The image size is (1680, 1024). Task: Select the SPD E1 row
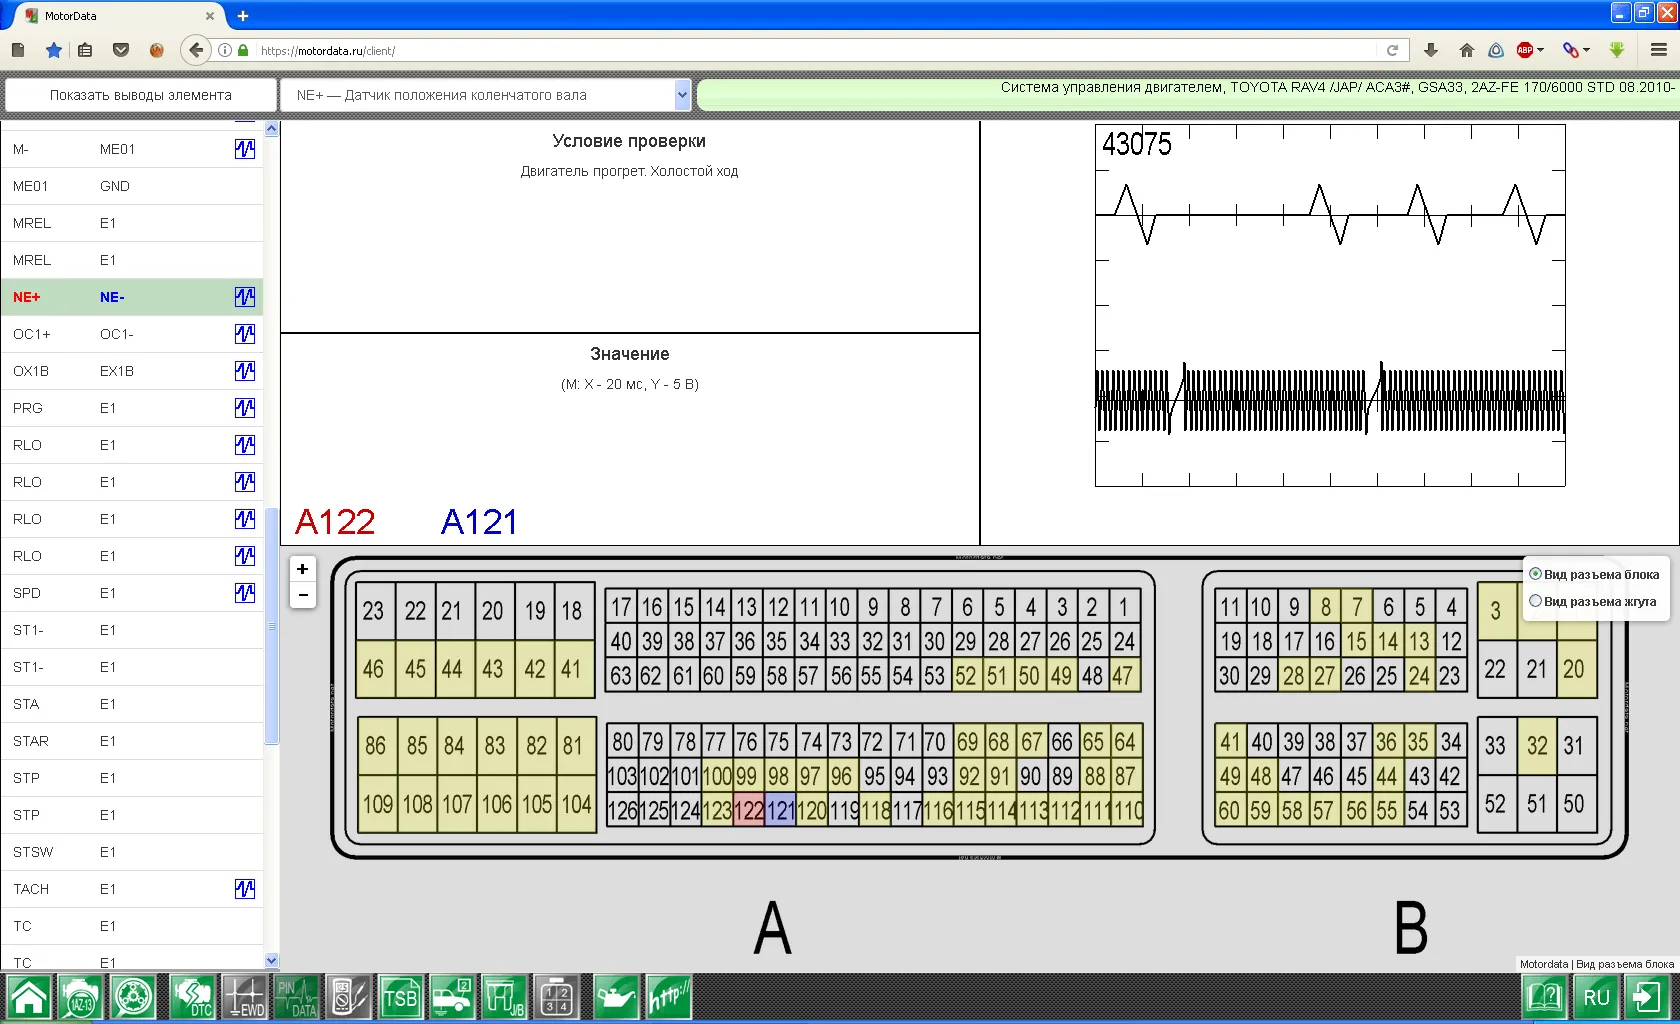pos(132,593)
